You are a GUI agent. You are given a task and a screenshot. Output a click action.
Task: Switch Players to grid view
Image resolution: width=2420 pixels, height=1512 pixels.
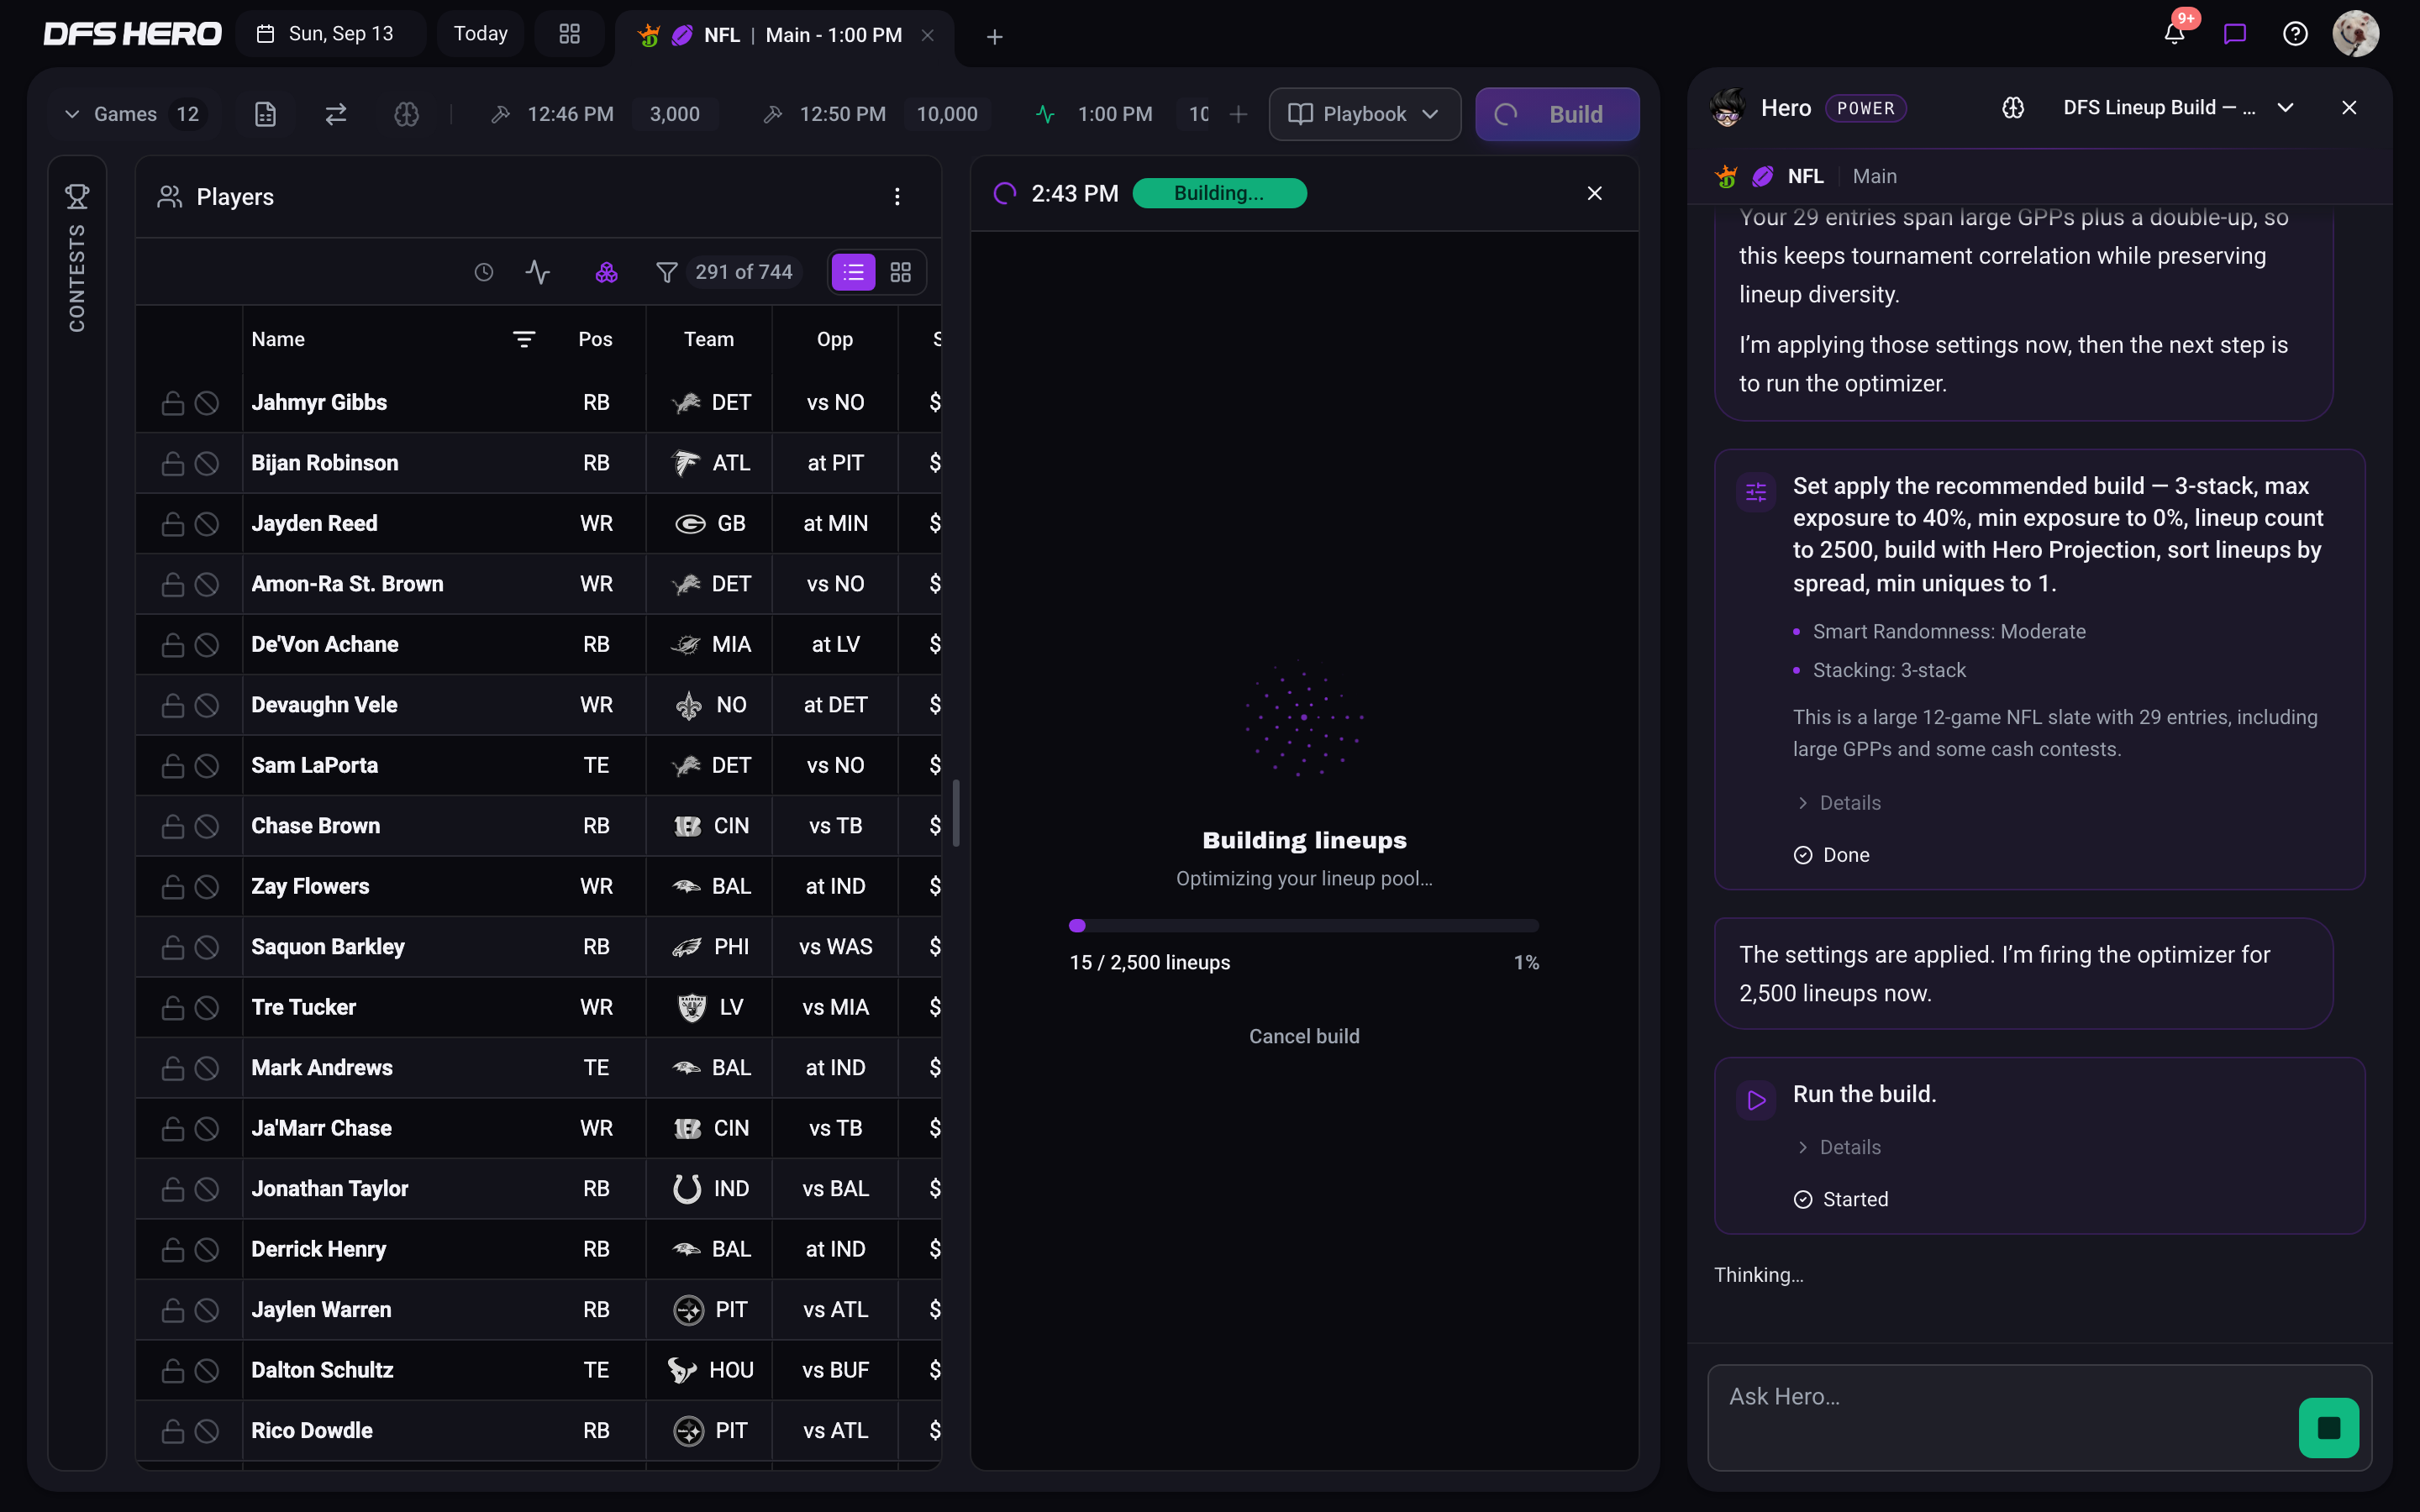click(900, 272)
